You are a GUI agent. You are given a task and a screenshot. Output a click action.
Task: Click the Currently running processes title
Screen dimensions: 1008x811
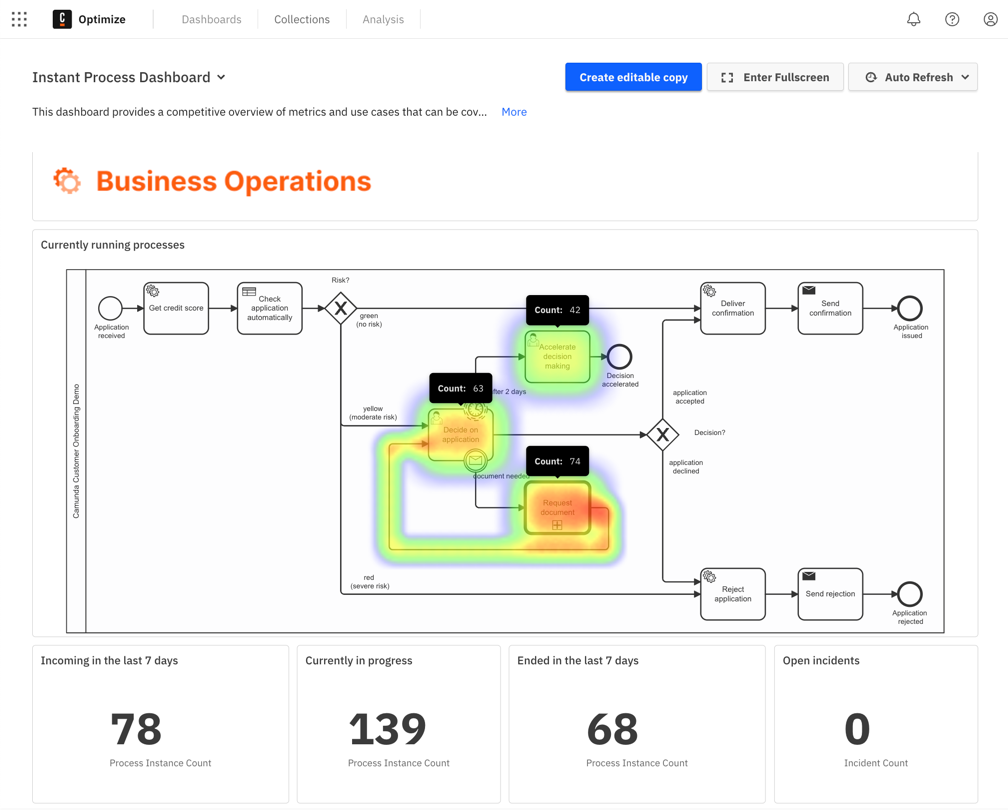pos(112,245)
